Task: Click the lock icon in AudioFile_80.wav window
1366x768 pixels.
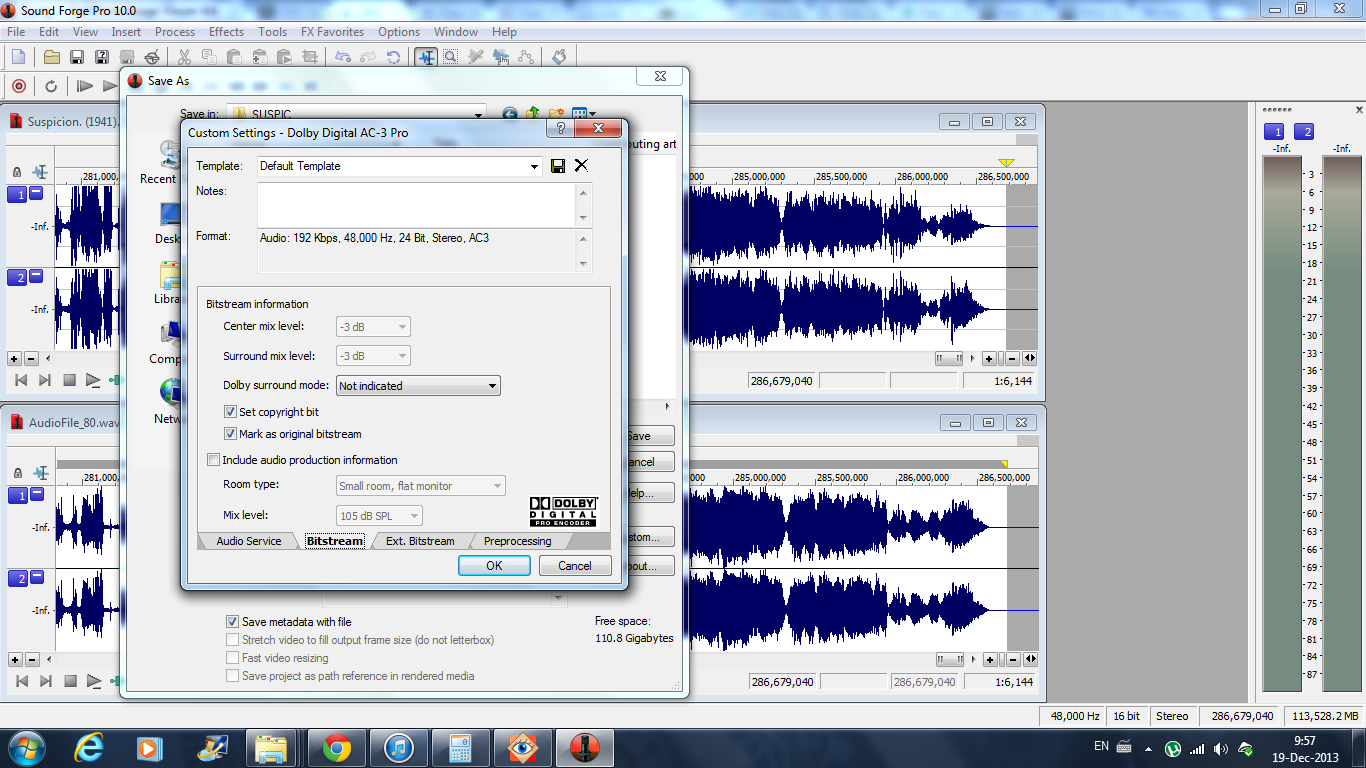Action: click(x=18, y=473)
